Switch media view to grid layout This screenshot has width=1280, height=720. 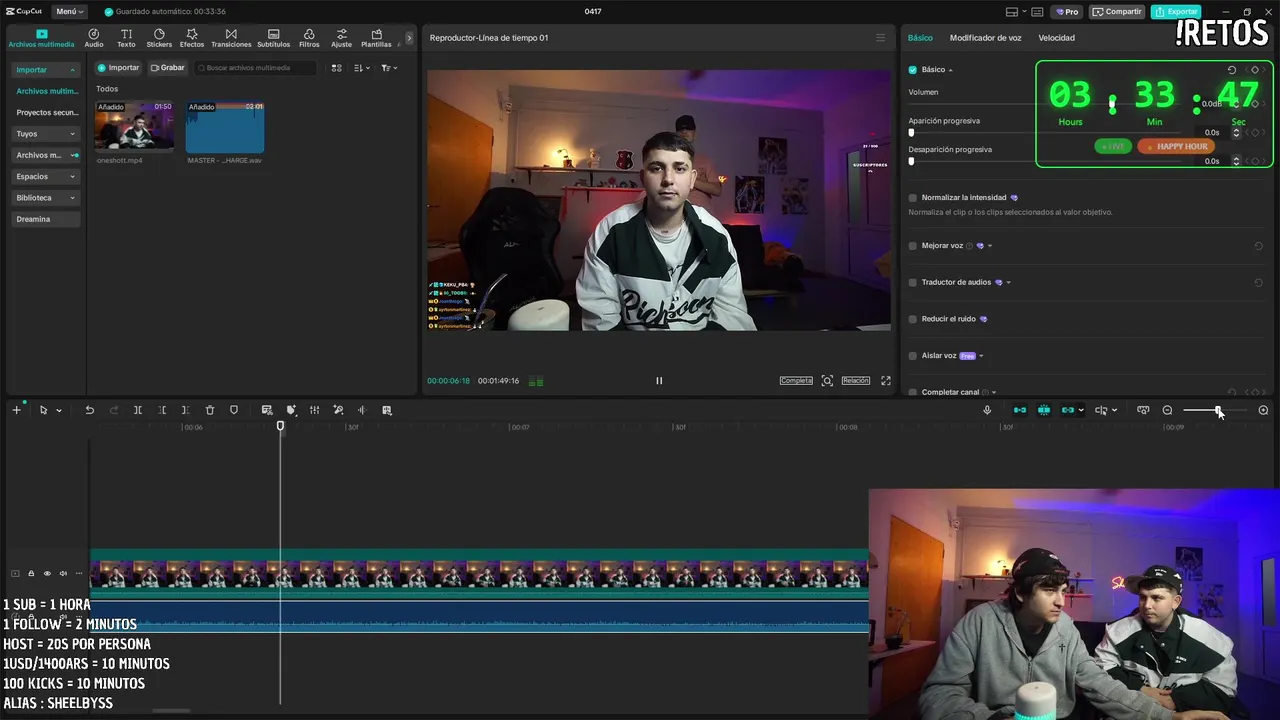(x=336, y=68)
